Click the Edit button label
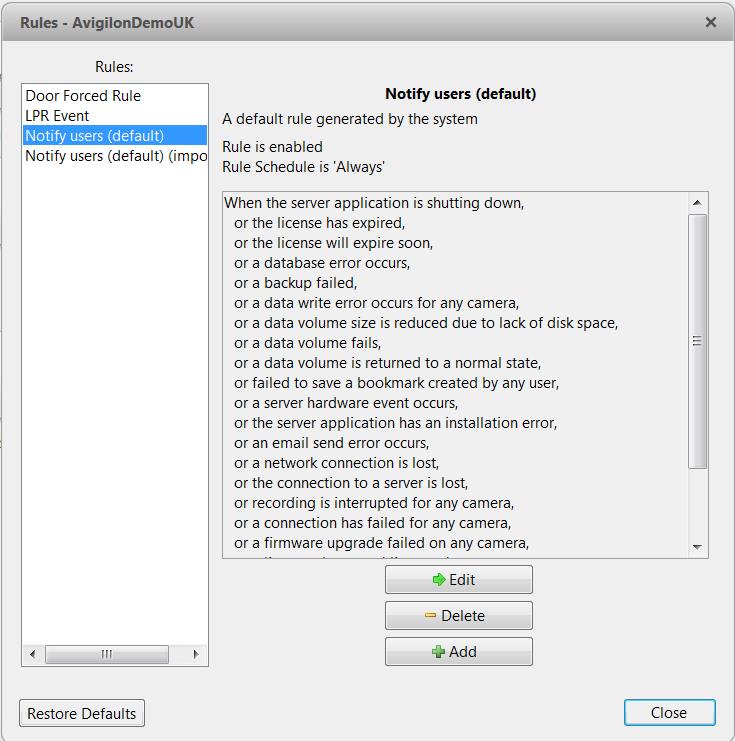The height and width of the screenshot is (741, 735). (462, 580)
